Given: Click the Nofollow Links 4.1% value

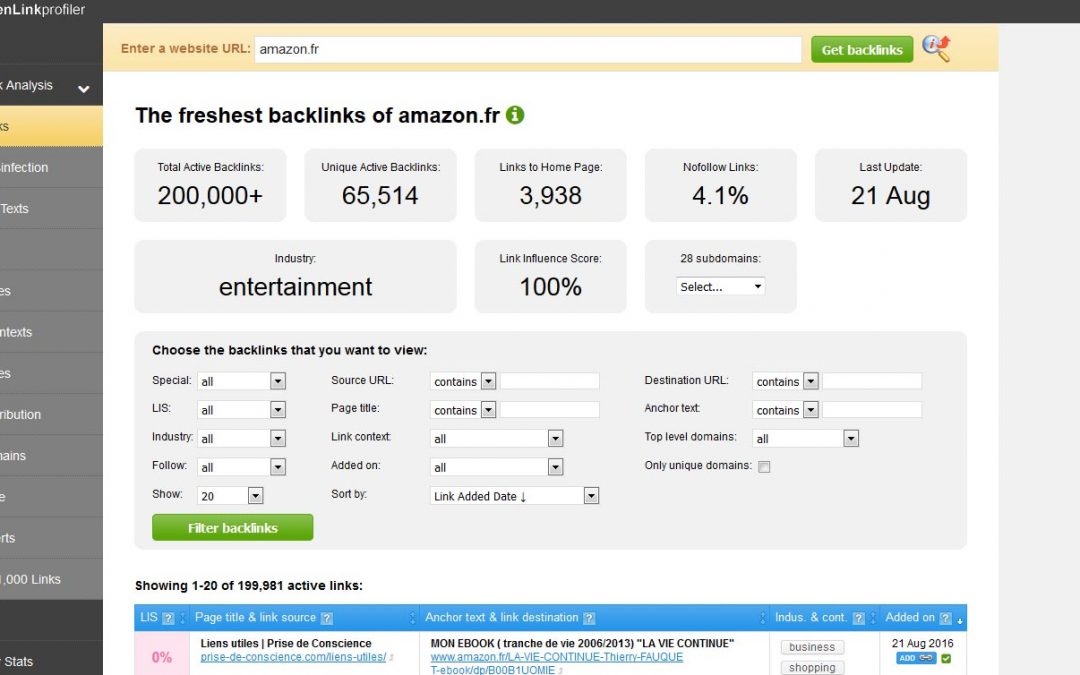Looking at the screenshot, I should (720, 196).
